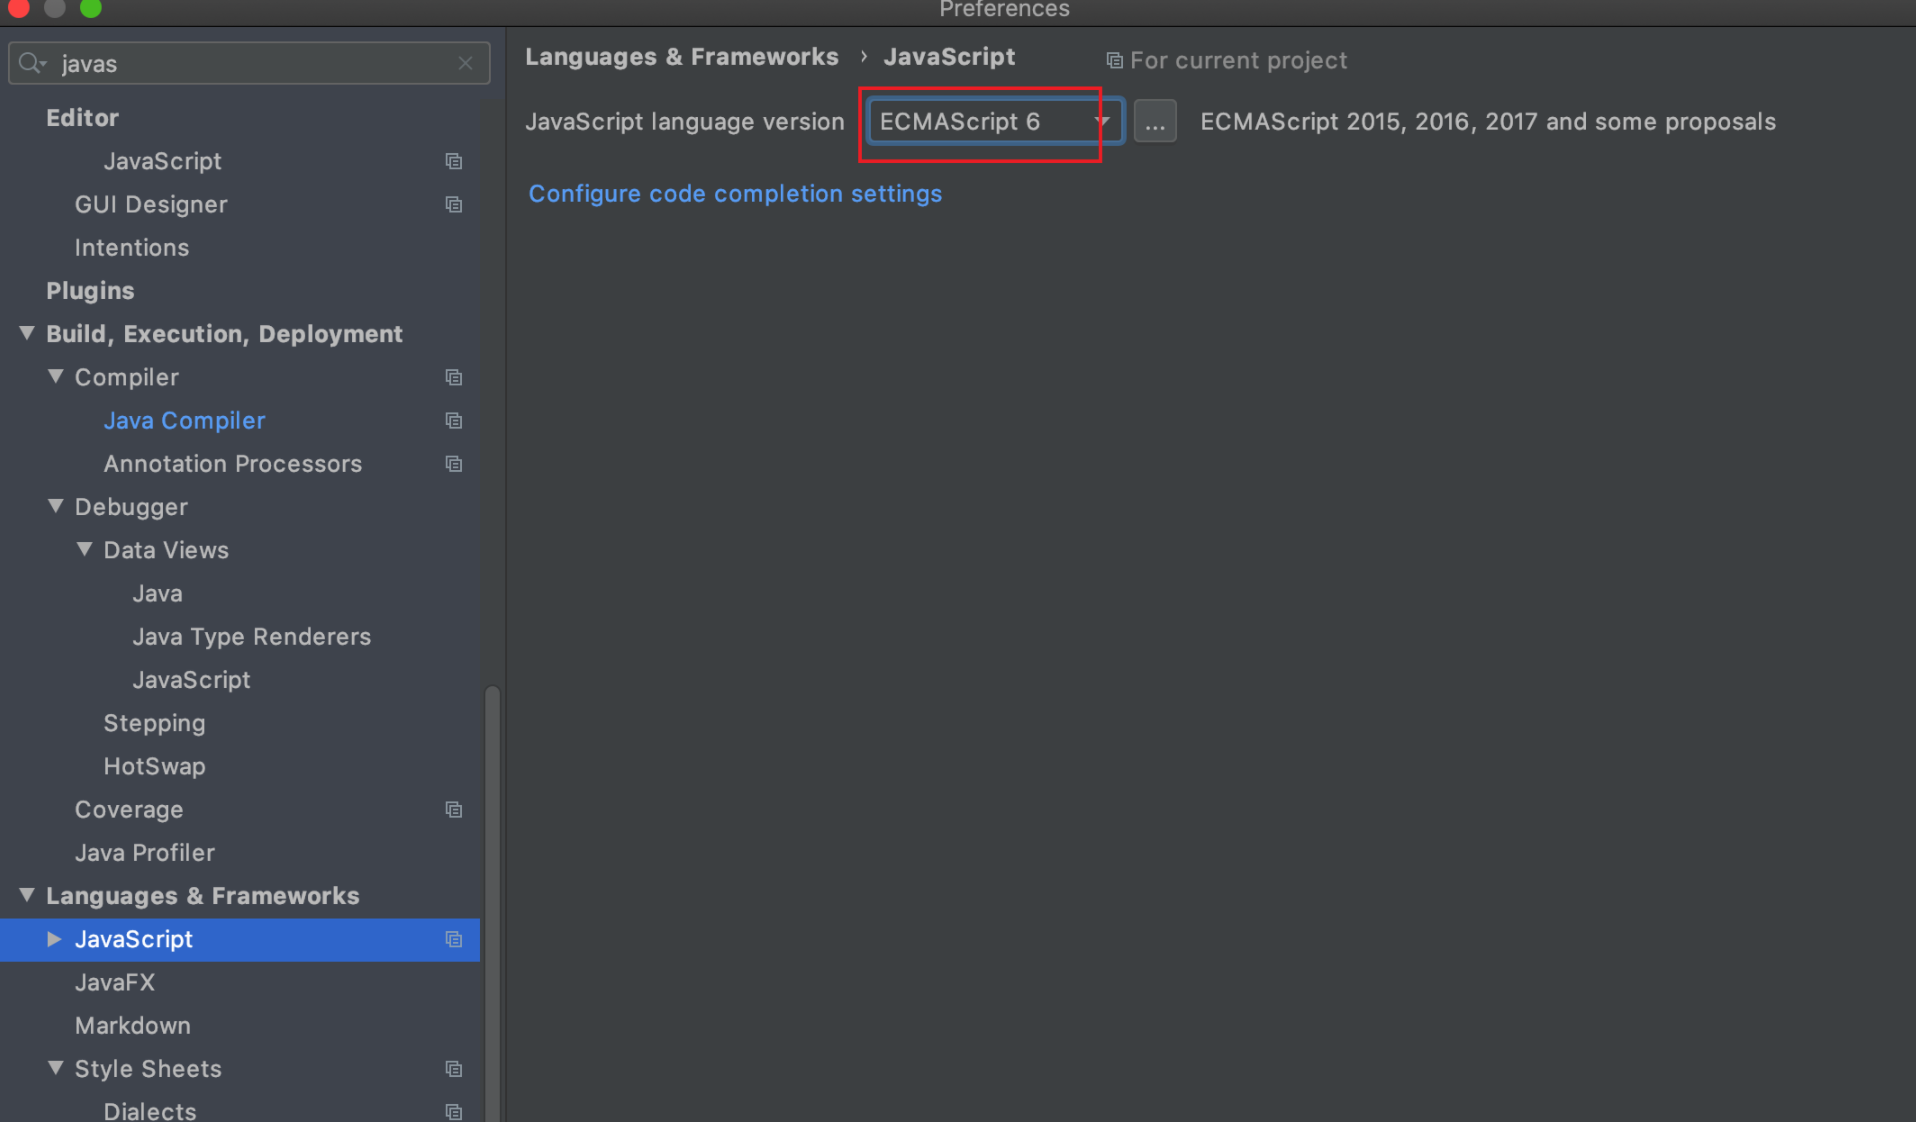This screenshot has height=1122, width=1916.
Task: Expand the selected JavaScript node arrow
Action: point(55,939)
